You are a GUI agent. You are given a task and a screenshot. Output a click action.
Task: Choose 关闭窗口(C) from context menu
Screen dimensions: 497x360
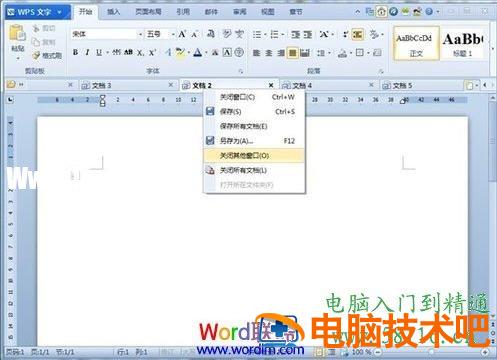pos(254,97)
